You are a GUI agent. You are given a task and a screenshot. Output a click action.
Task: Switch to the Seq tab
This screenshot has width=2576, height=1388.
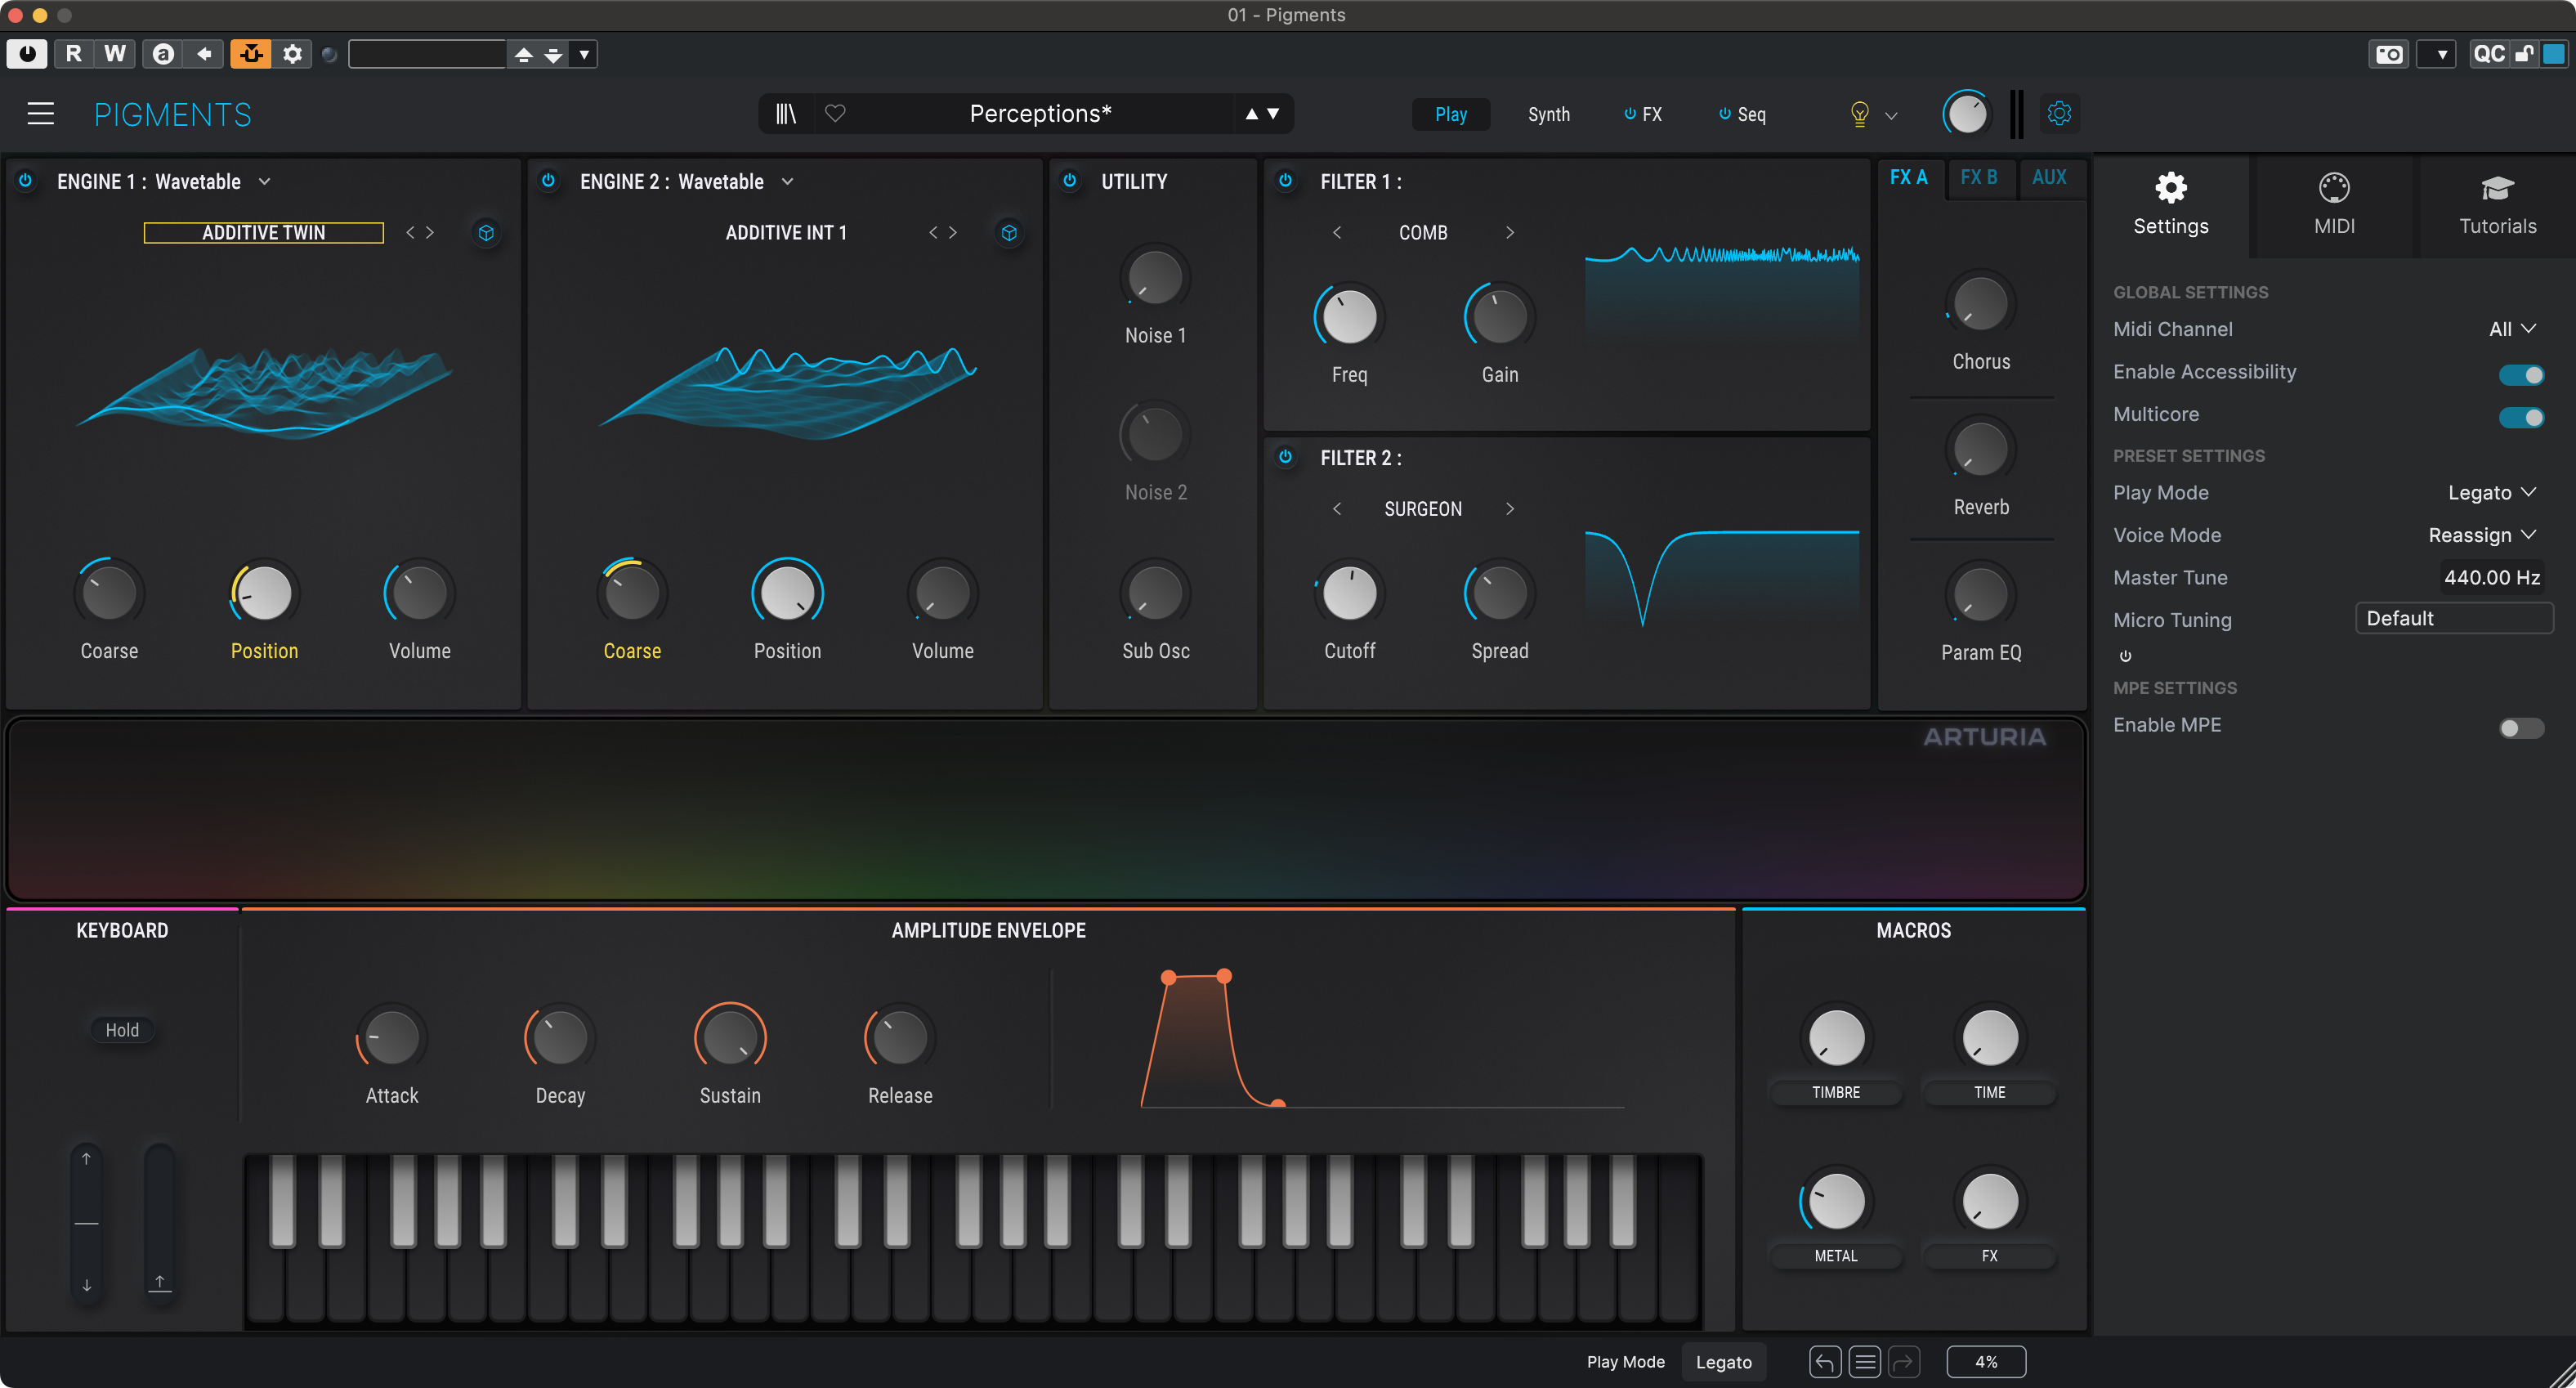click(x=1743, y=114)
